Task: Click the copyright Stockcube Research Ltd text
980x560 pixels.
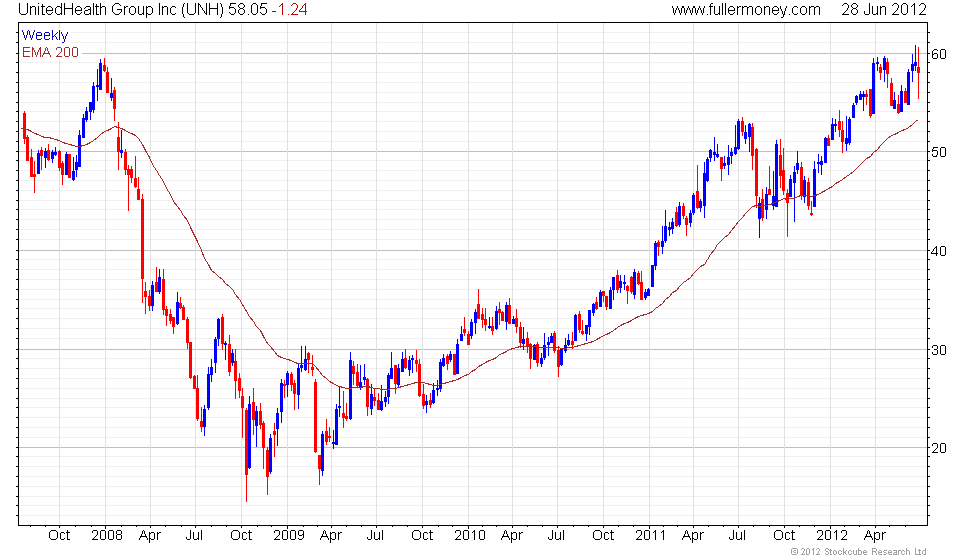Action: pyautogui.click(x=859, y=551)
